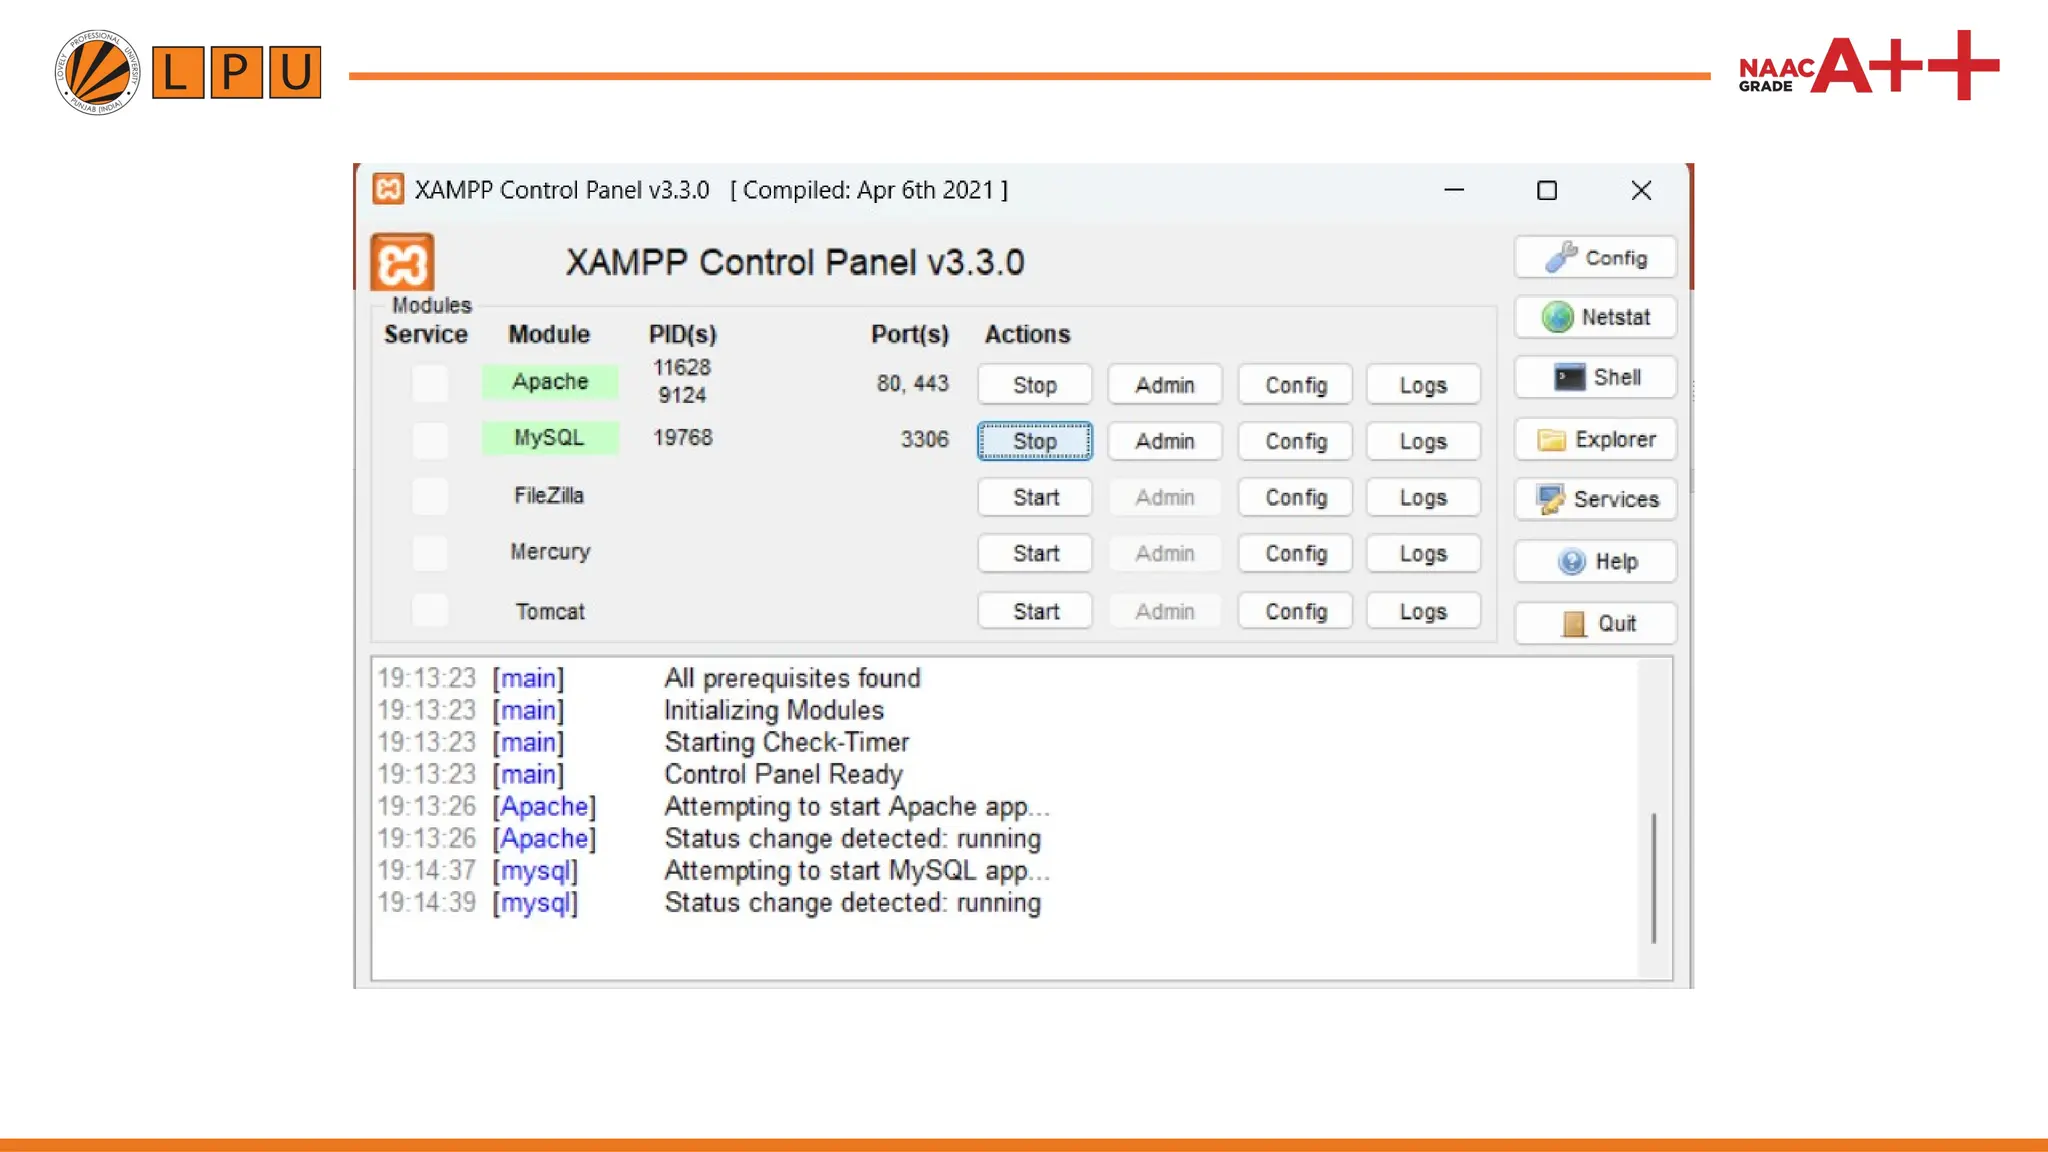Click the title bar XAMPP icon
Screen dimensions: 2048x1152
tap(388, 189)
